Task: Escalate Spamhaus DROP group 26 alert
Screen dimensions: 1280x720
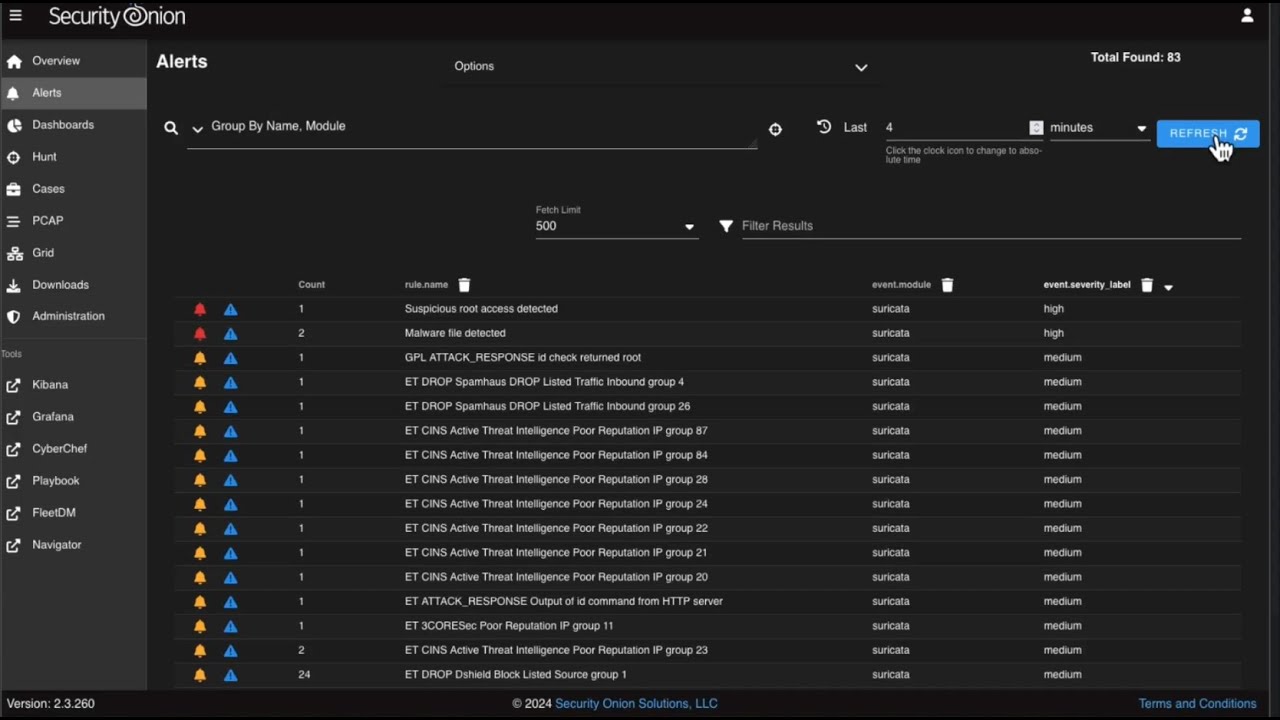Action: pos(230,407)
